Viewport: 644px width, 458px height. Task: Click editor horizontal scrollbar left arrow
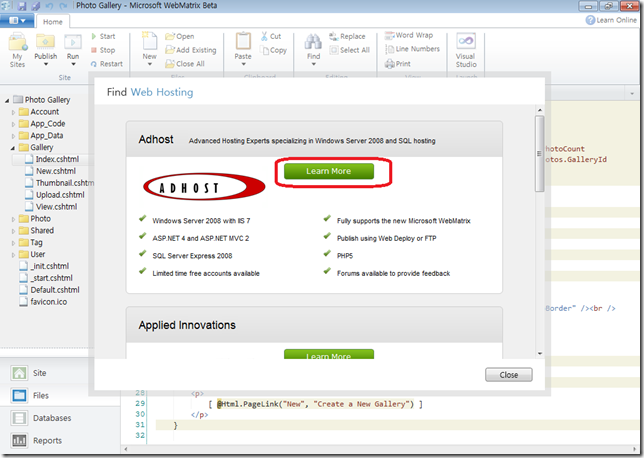tap(126, 449)
